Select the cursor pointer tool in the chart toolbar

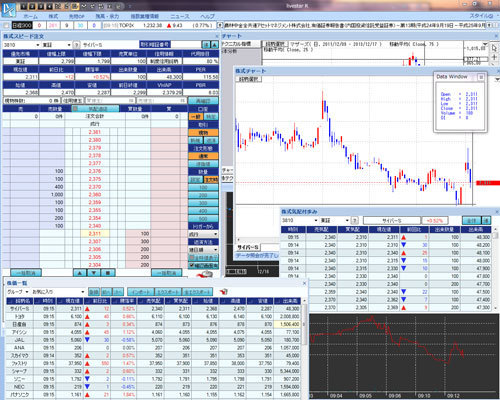point(494,48)
